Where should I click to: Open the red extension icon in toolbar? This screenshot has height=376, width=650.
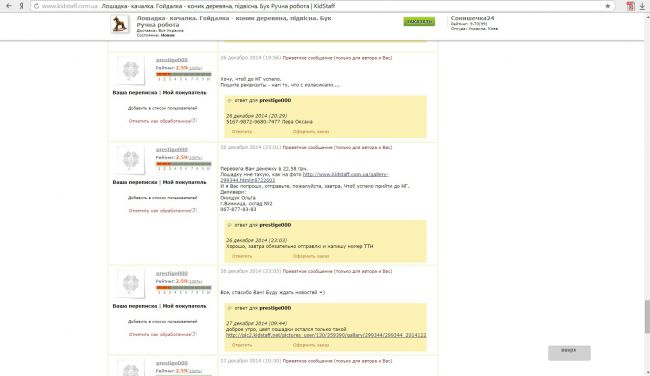630,6
